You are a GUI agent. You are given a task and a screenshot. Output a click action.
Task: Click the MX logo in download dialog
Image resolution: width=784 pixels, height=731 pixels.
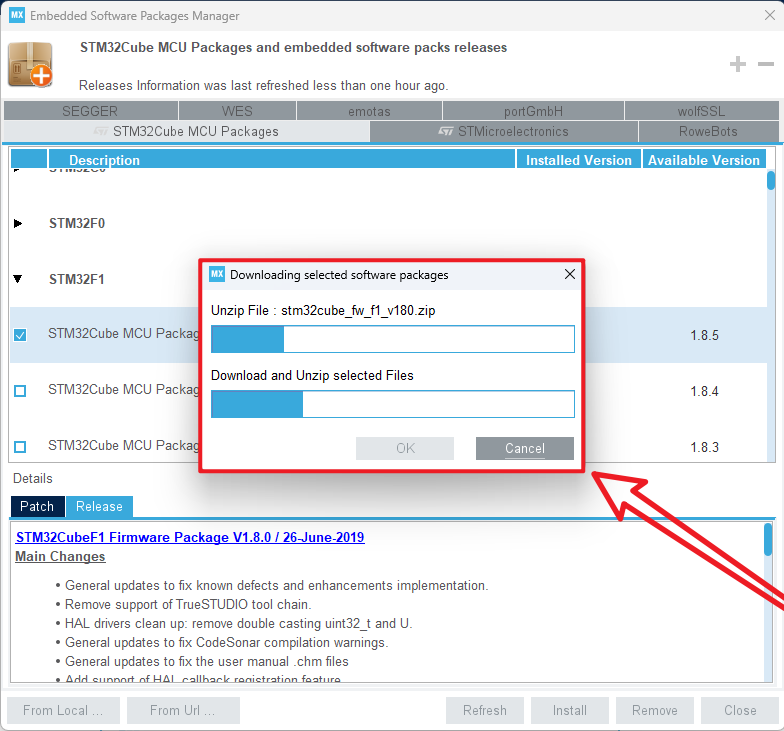[x=217, y=274]
